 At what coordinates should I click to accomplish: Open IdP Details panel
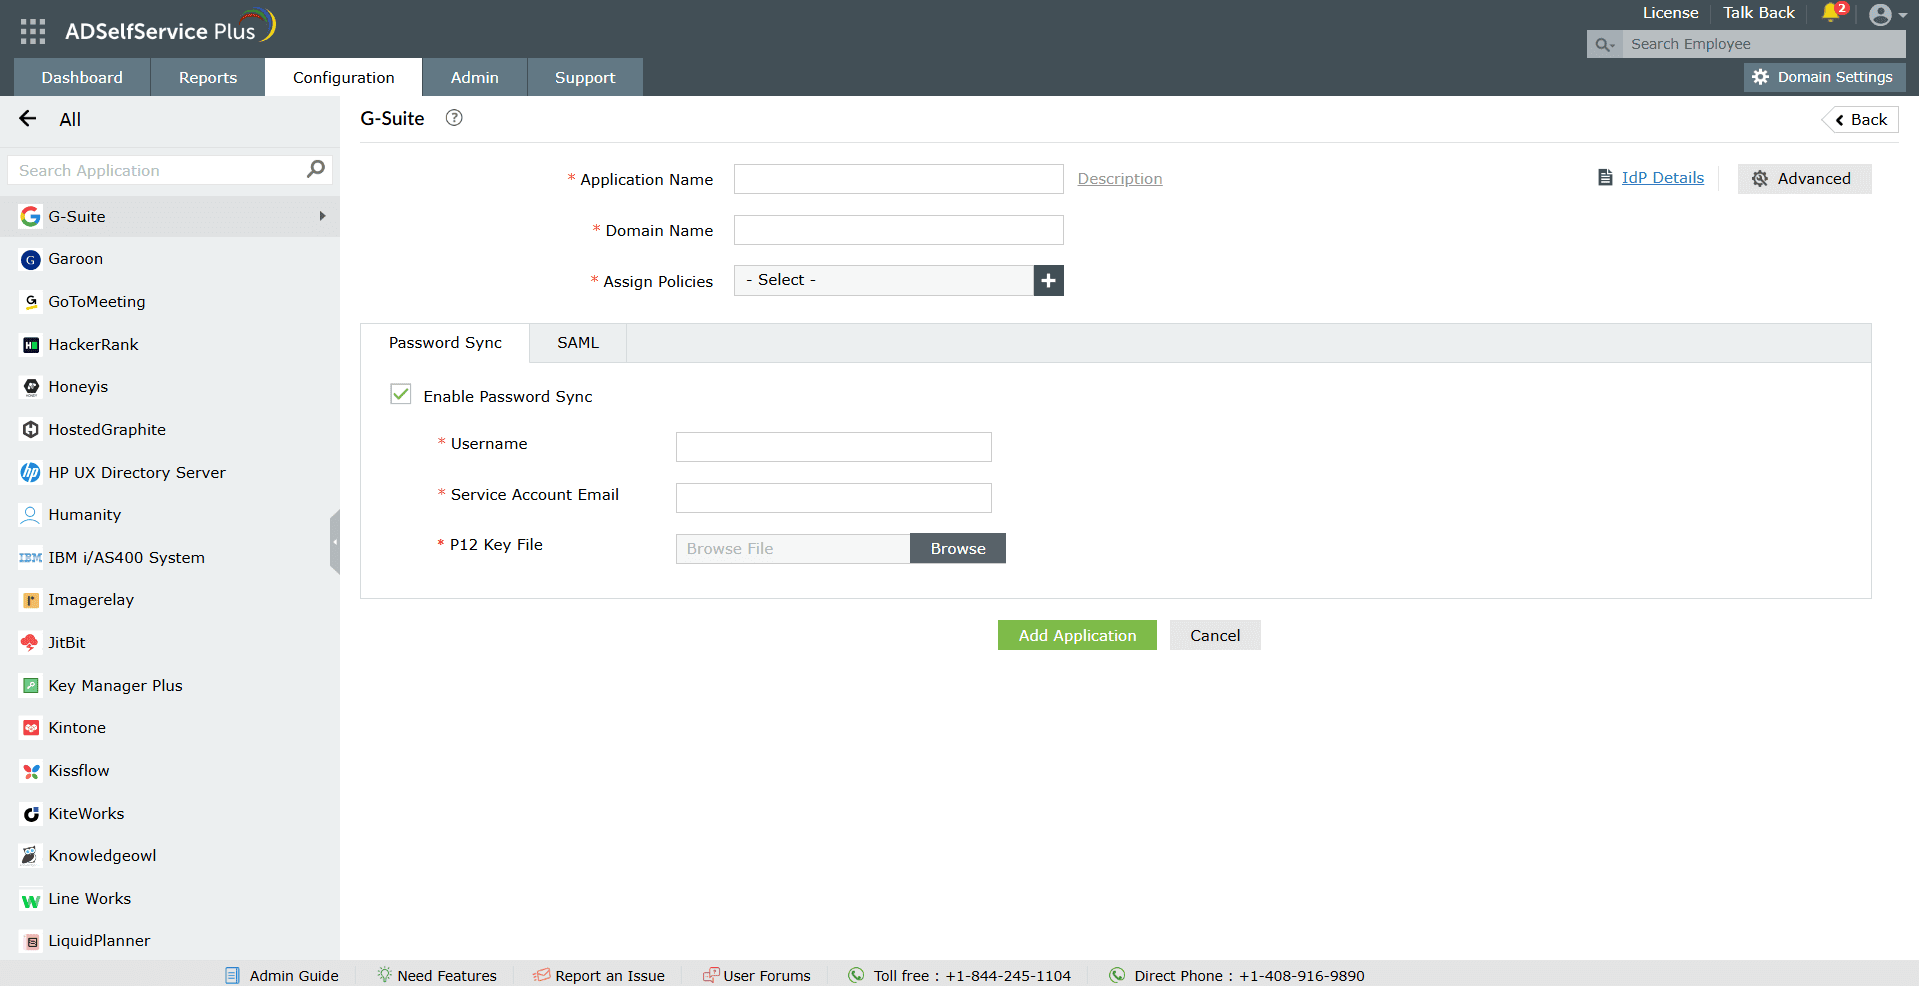tap(1662, 178)
